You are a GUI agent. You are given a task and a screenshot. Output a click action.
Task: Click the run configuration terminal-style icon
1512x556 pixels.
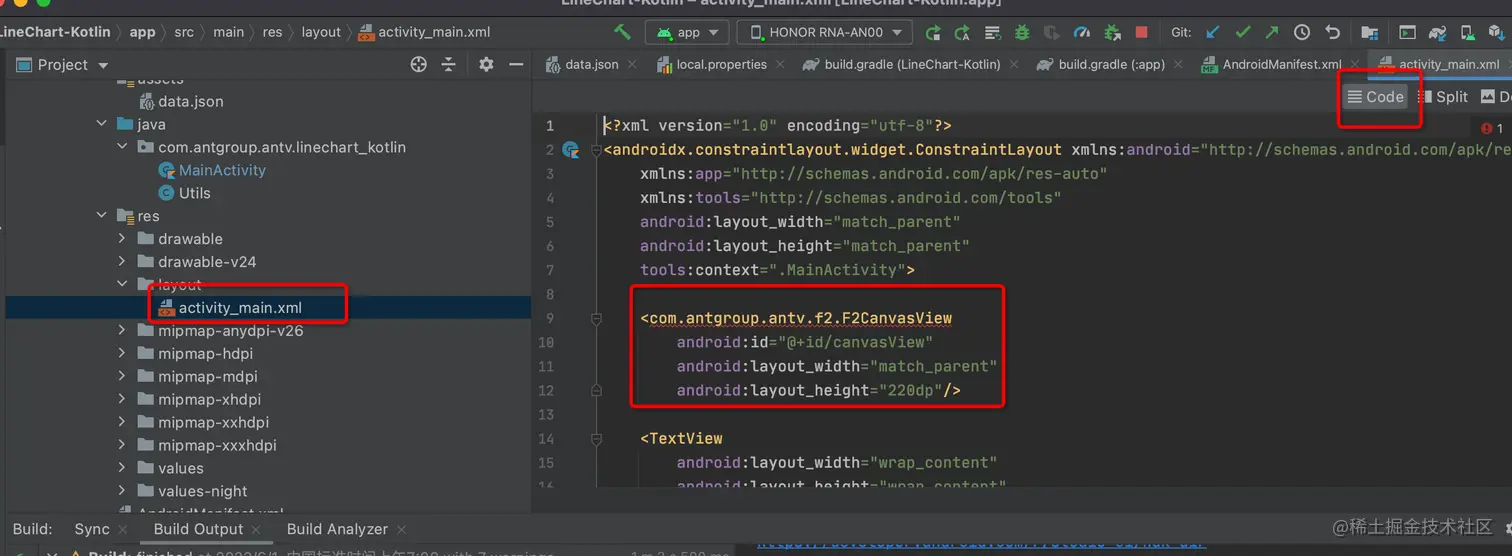(x=1407, y=32)
